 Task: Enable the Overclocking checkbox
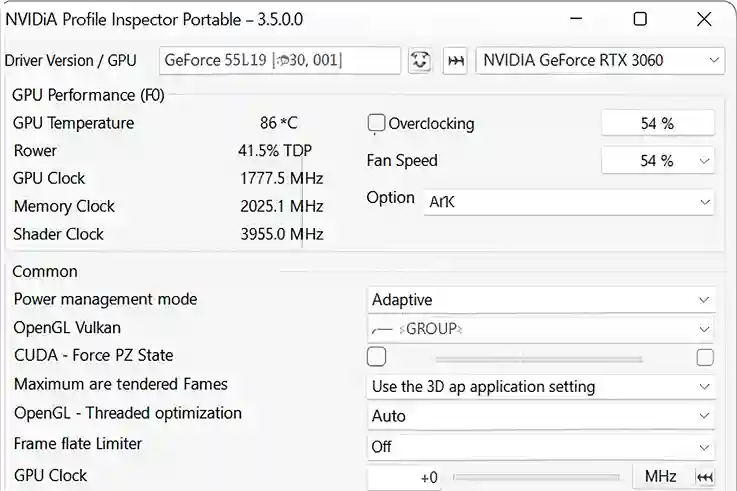pyautogui.click(x=376, y=123)
